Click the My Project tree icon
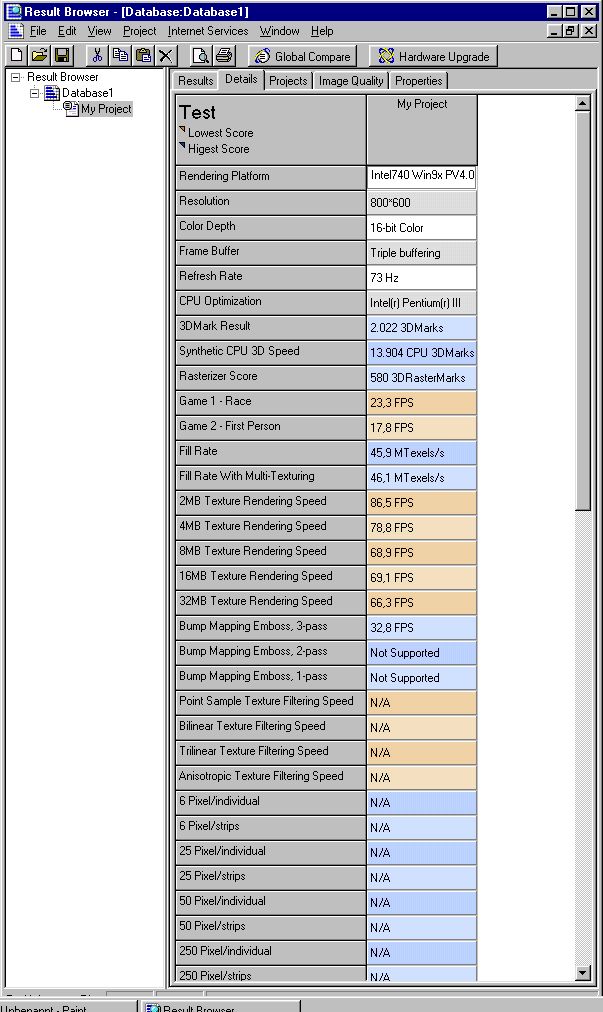The image size is (603, 1012). point(71,108)
